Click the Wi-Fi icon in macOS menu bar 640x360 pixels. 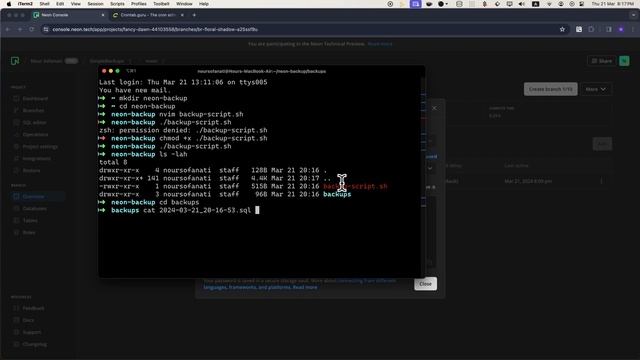[549, 4]
